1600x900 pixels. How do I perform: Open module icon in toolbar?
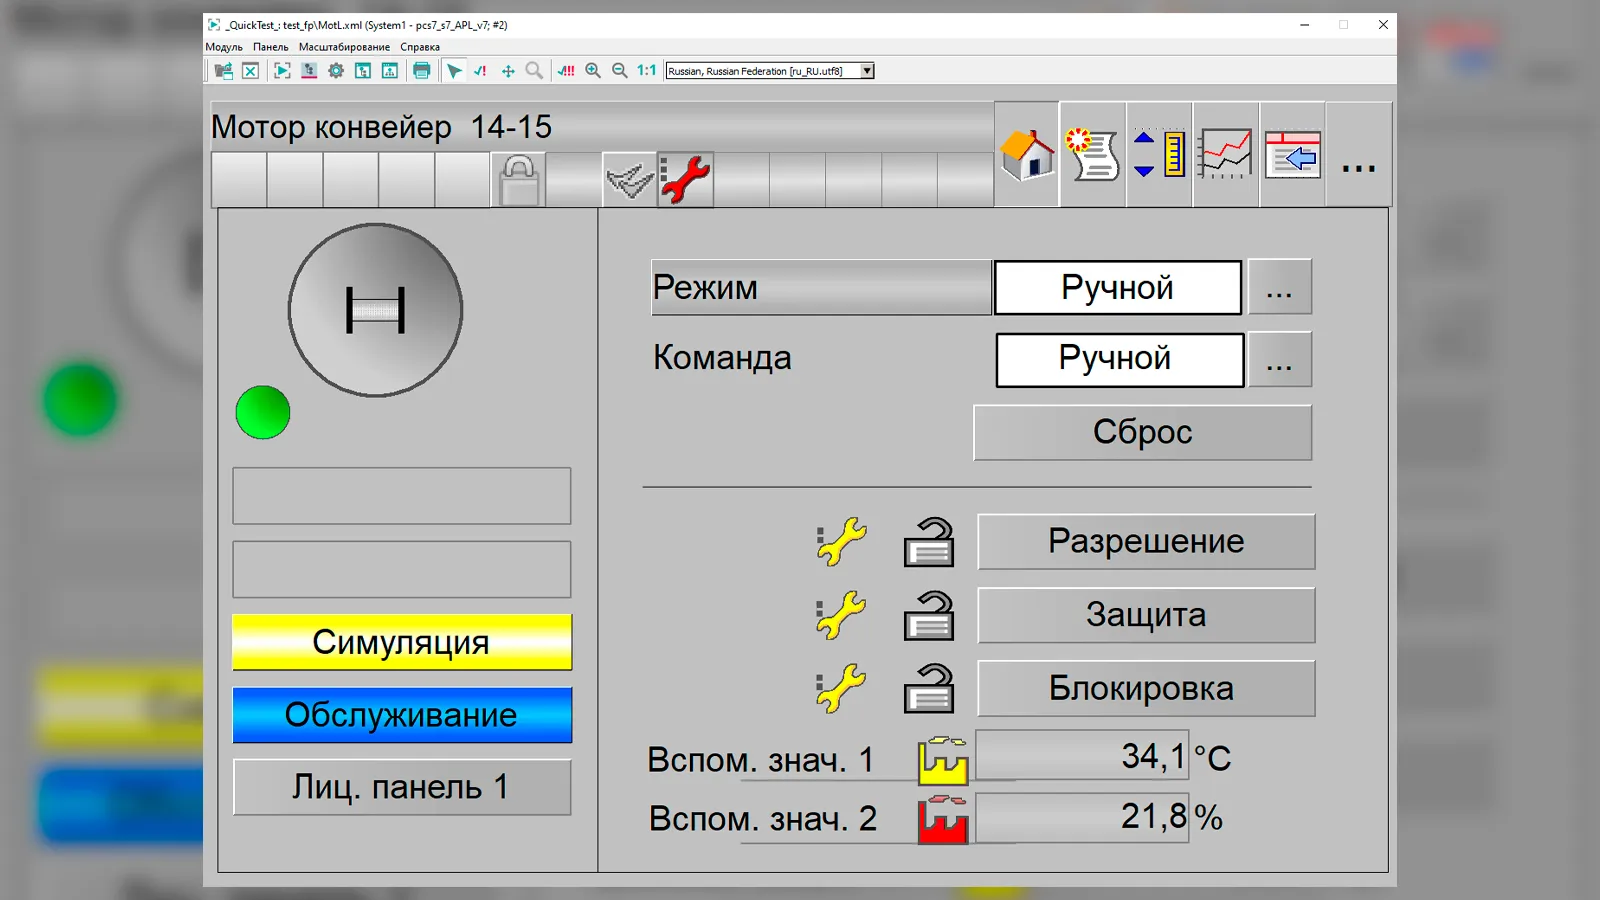coord(223,71)
